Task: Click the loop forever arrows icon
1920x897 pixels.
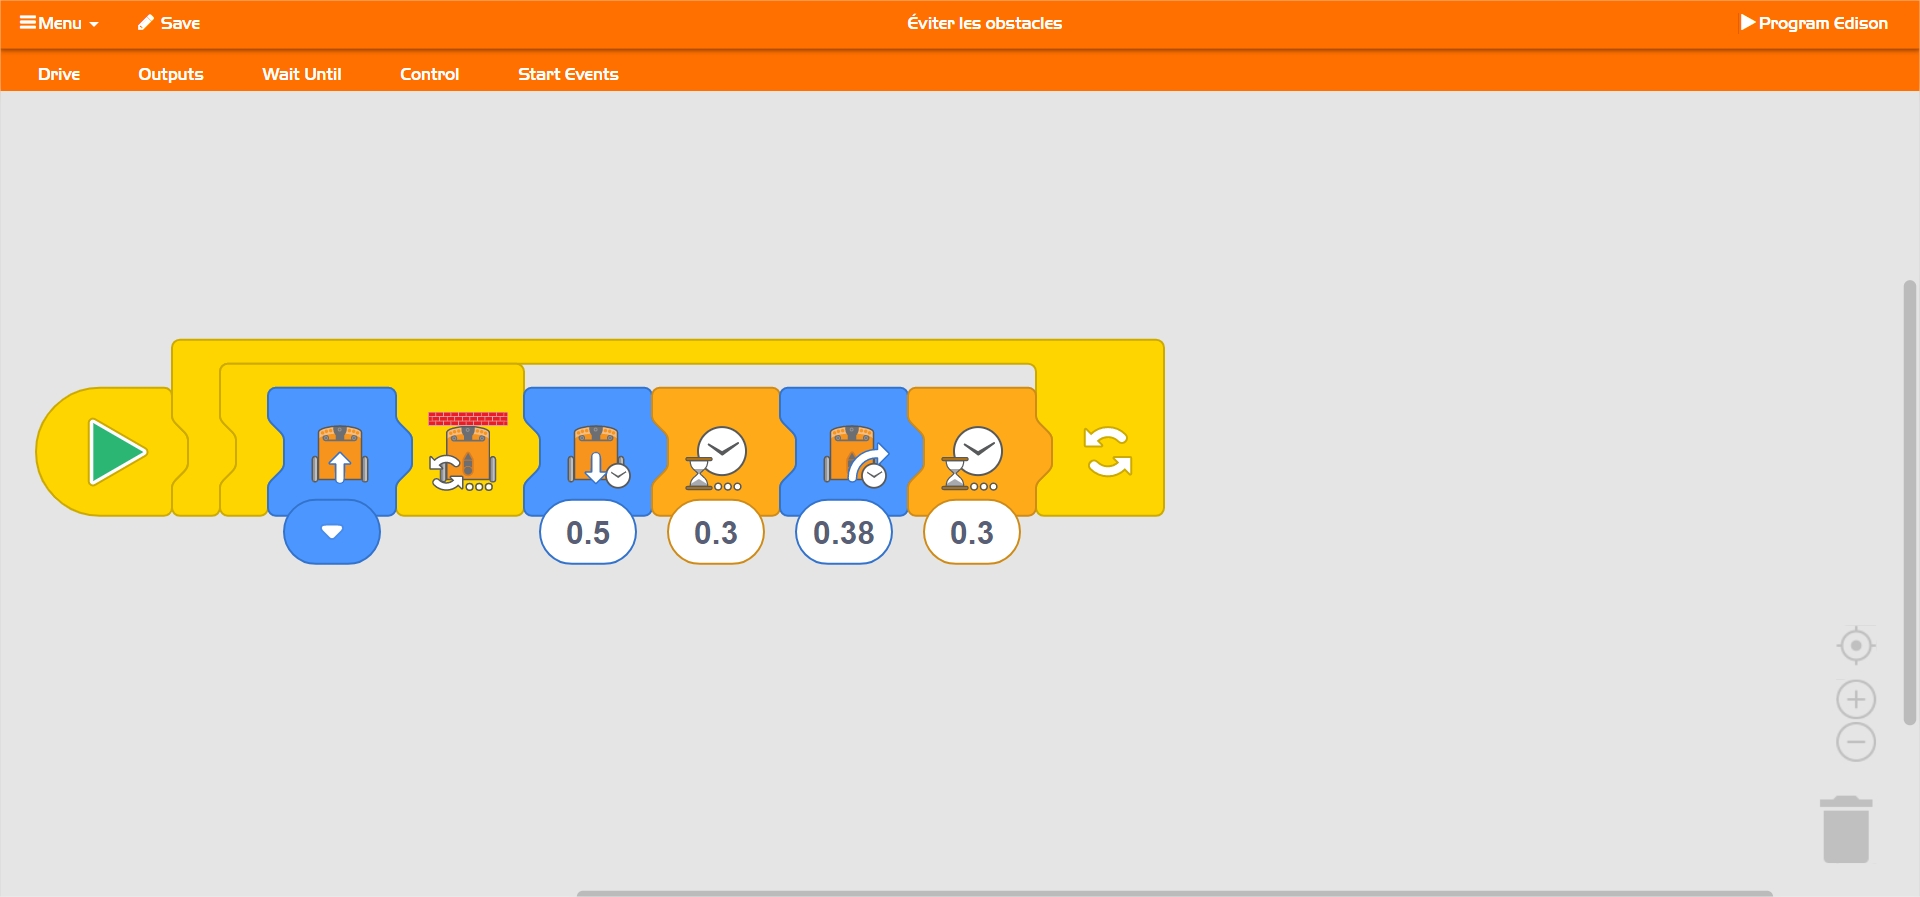Action: [1107, 452]
